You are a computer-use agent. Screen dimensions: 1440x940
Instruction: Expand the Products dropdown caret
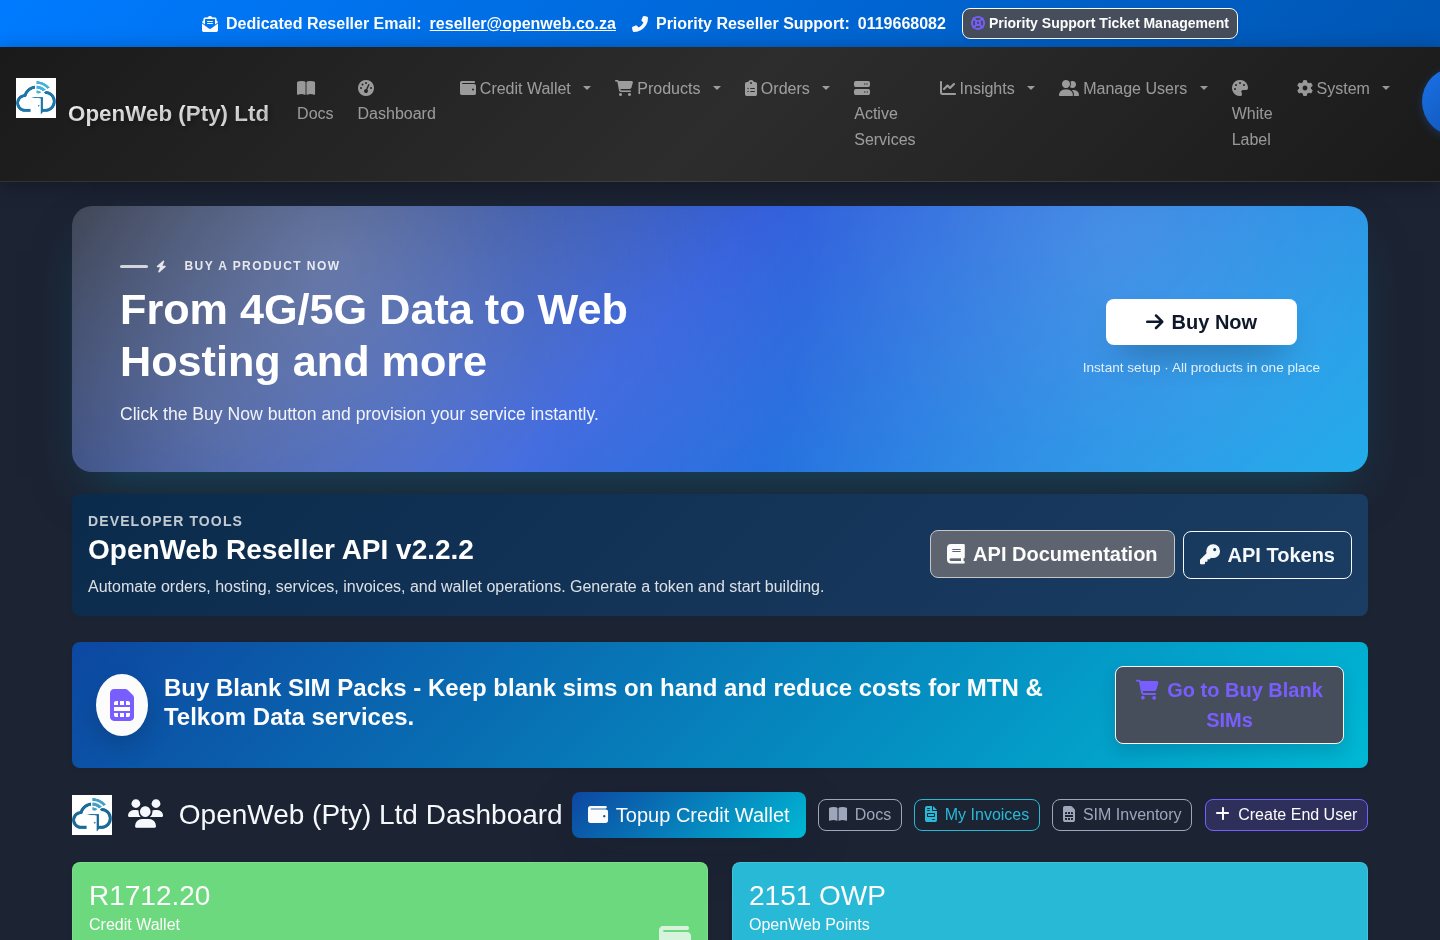pos(717,88)
